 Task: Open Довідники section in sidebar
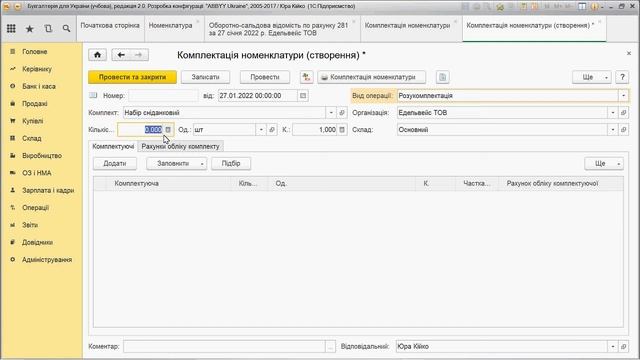tap(41, 242)
